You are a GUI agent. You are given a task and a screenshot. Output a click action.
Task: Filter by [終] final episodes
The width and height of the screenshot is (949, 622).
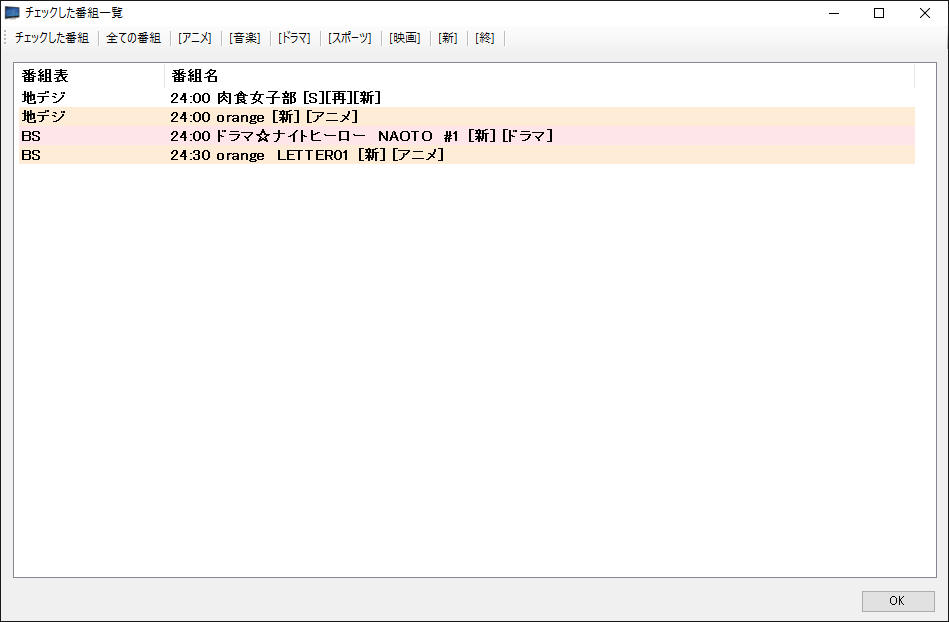[x=485, y=38]
